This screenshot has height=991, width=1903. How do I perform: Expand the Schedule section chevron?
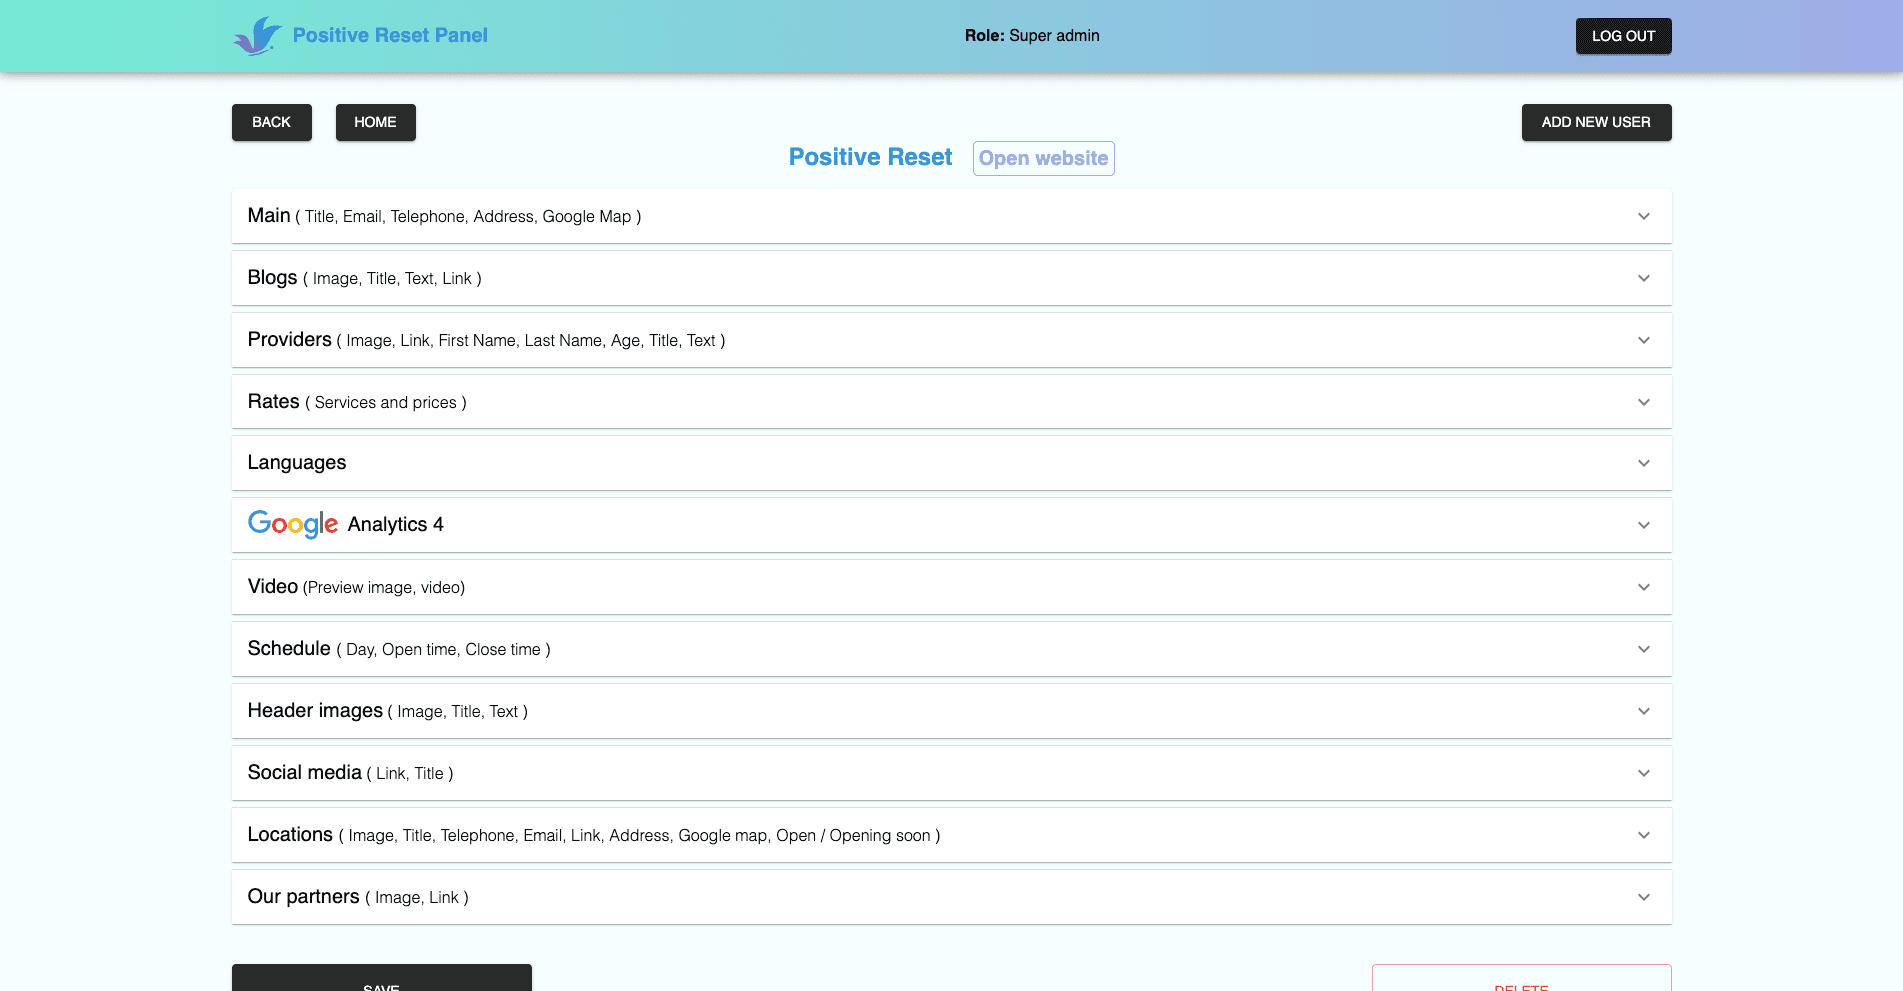pyautogui.click(x=1644, y=649)
